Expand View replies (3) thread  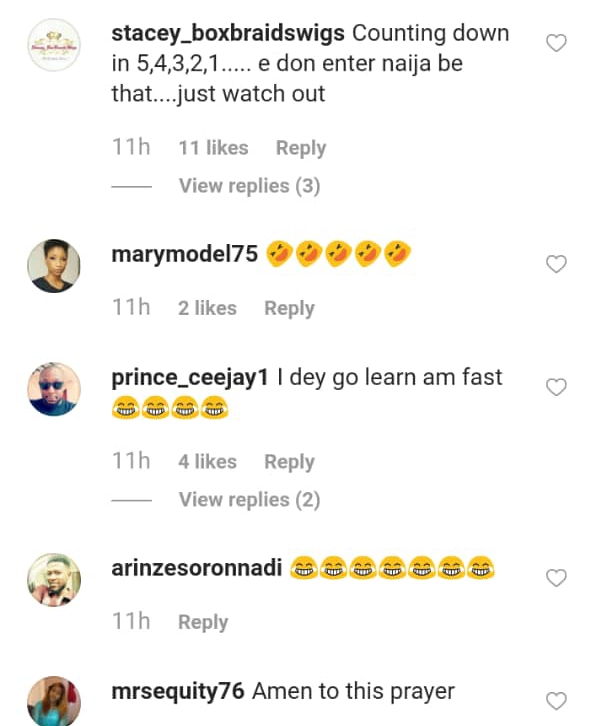(x=249, y=186)
